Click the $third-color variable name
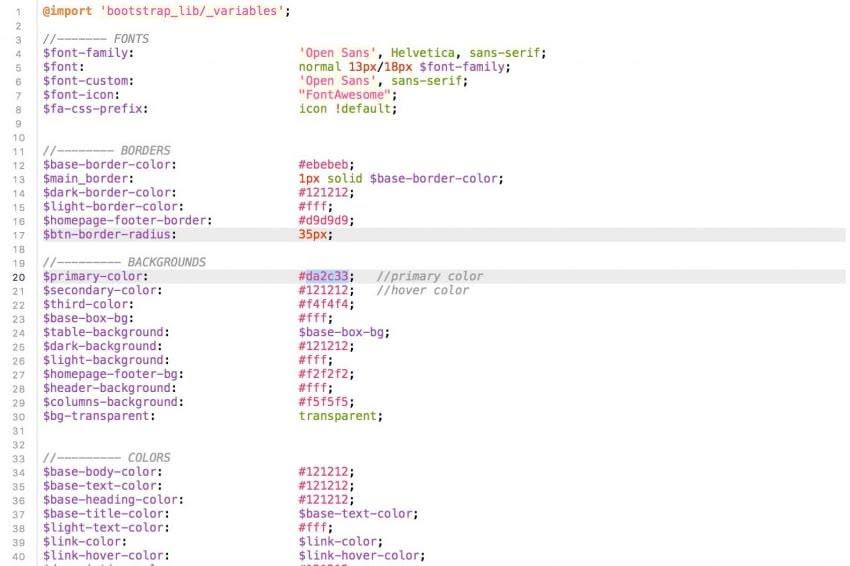850x566 pixels. point(88,305)
